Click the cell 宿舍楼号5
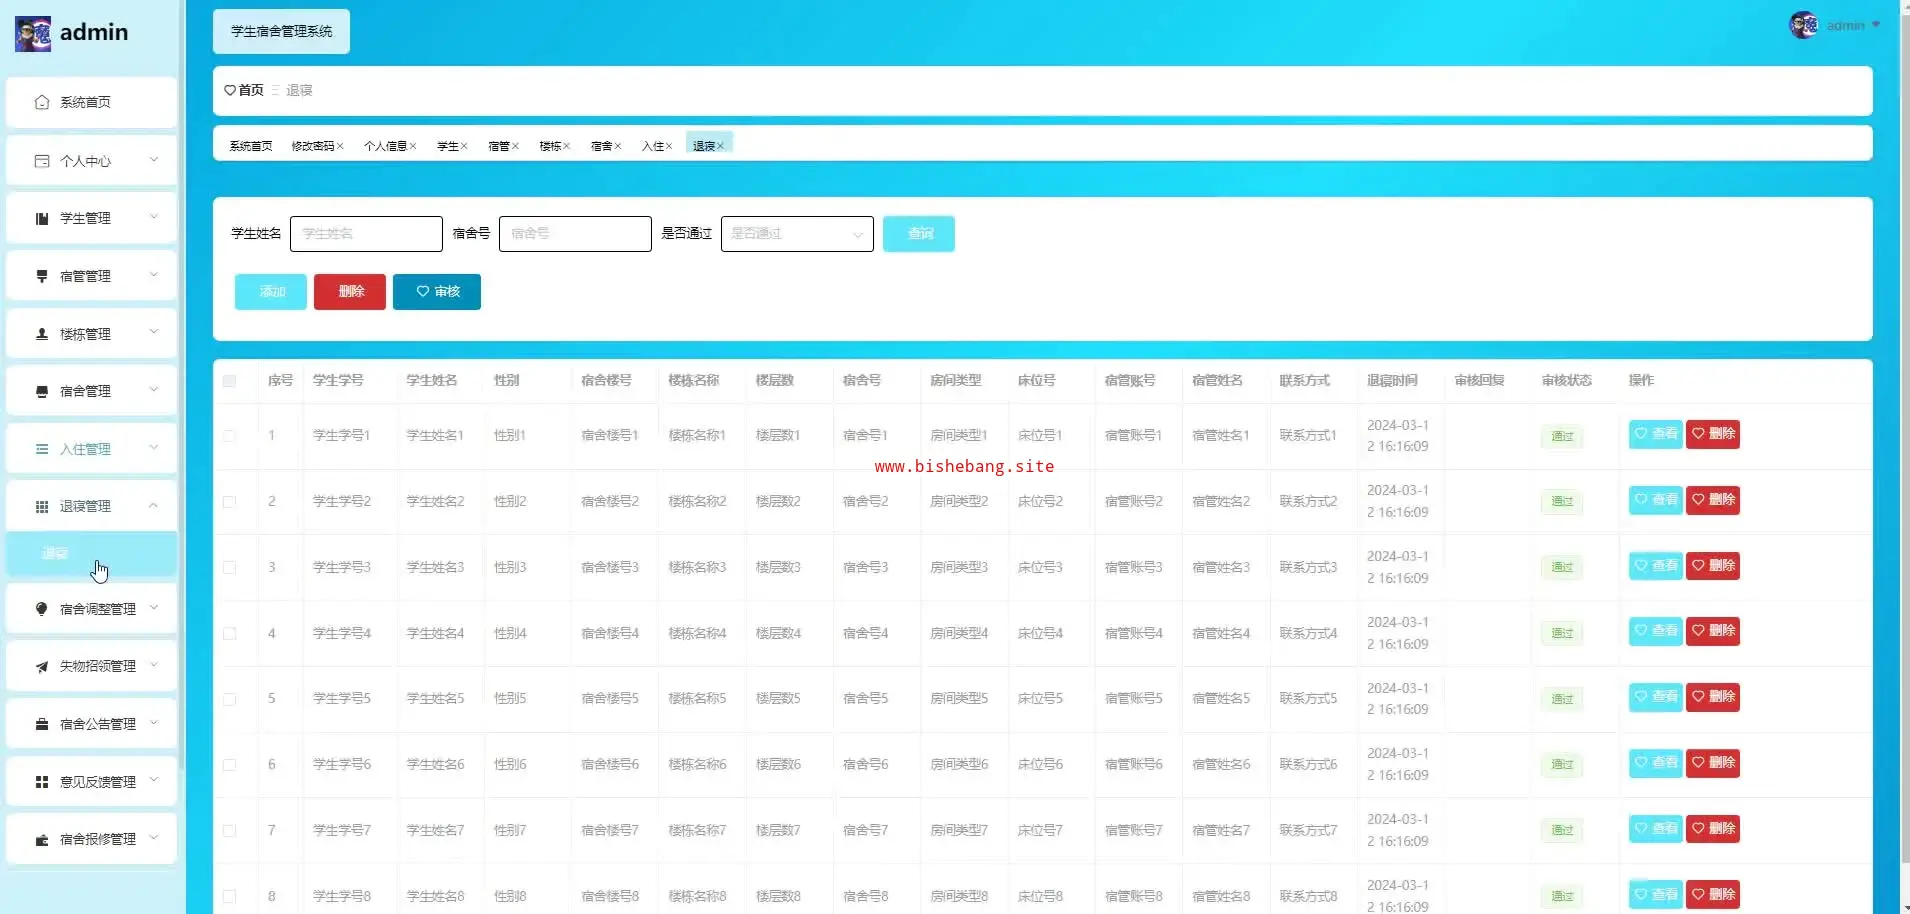The width and height of the screenshot is (1910, 914). 610,699
